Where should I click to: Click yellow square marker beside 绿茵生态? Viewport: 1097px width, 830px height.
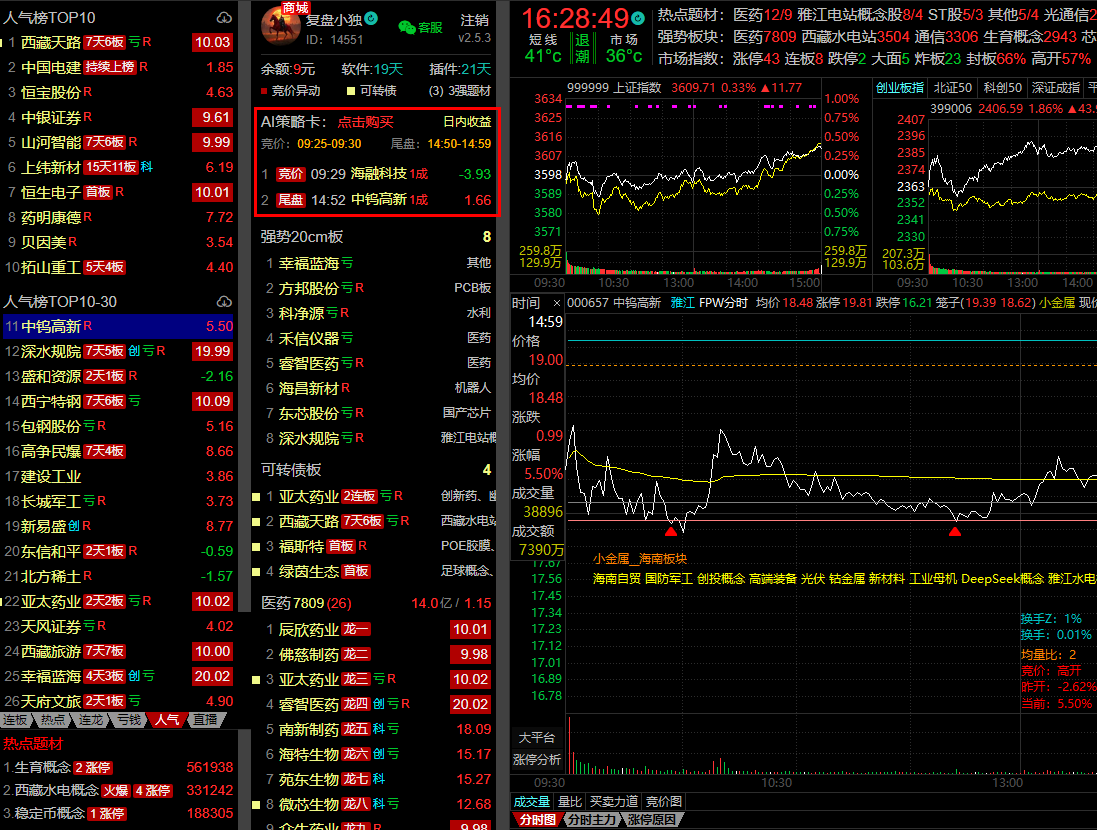click(x=256, y=572)
